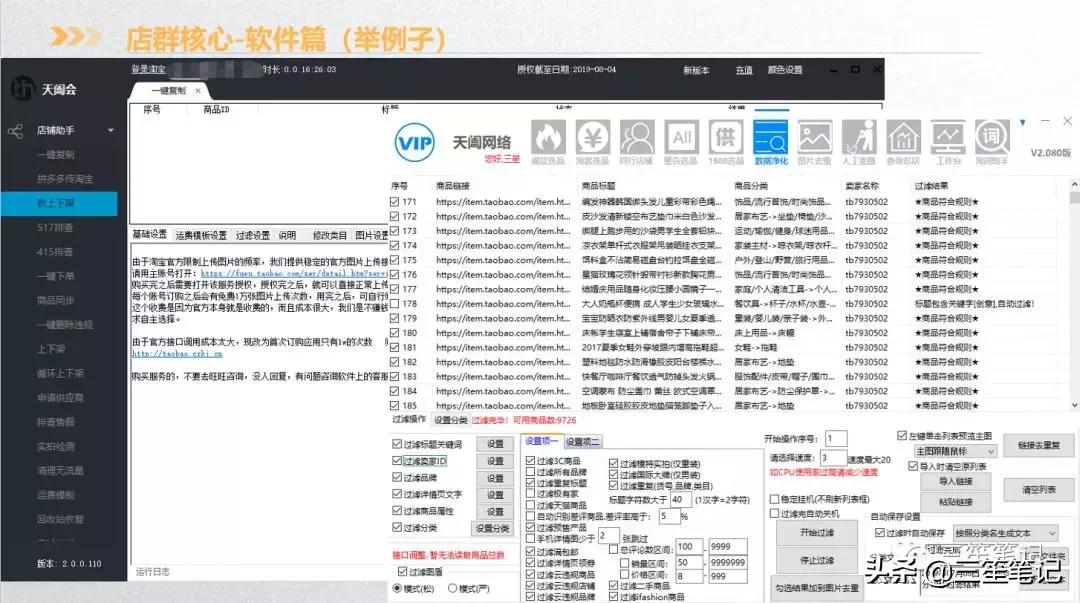Click the 工作台 icon

pyautogui.click(x=947, y=140)
